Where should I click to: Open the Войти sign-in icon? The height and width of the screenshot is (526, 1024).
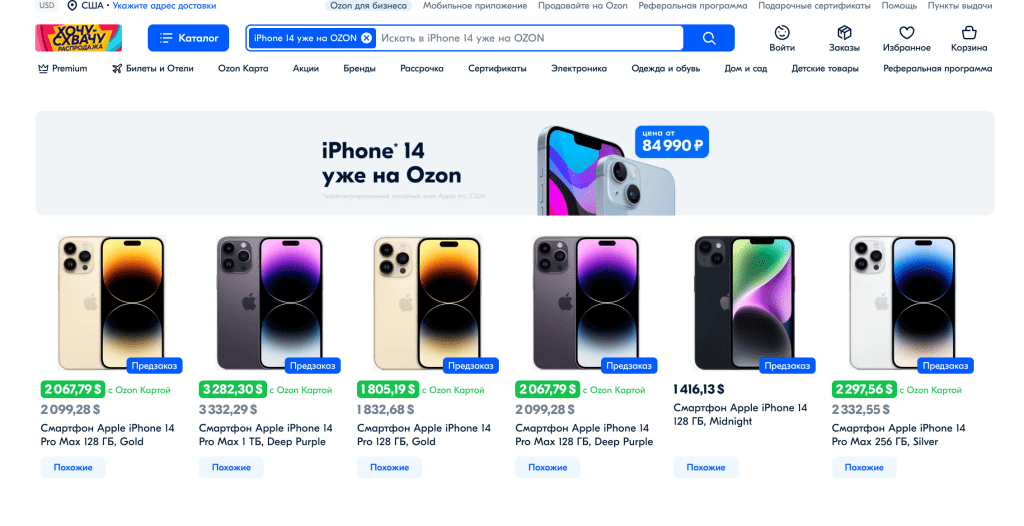pos(782,33)
